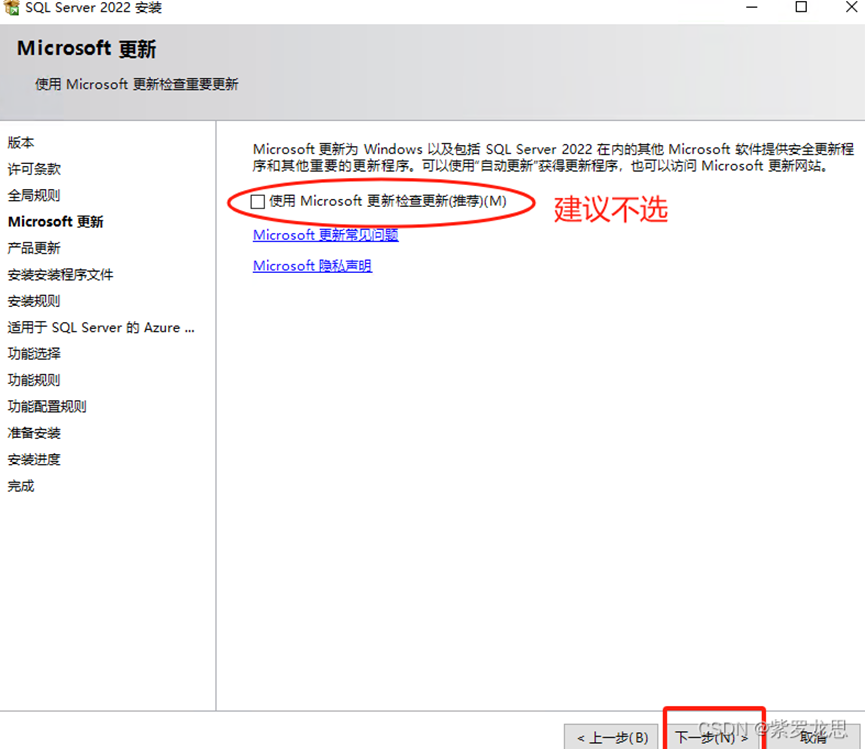
Task: Select the 版本 step in the sidebar
Action: [21, 142]
